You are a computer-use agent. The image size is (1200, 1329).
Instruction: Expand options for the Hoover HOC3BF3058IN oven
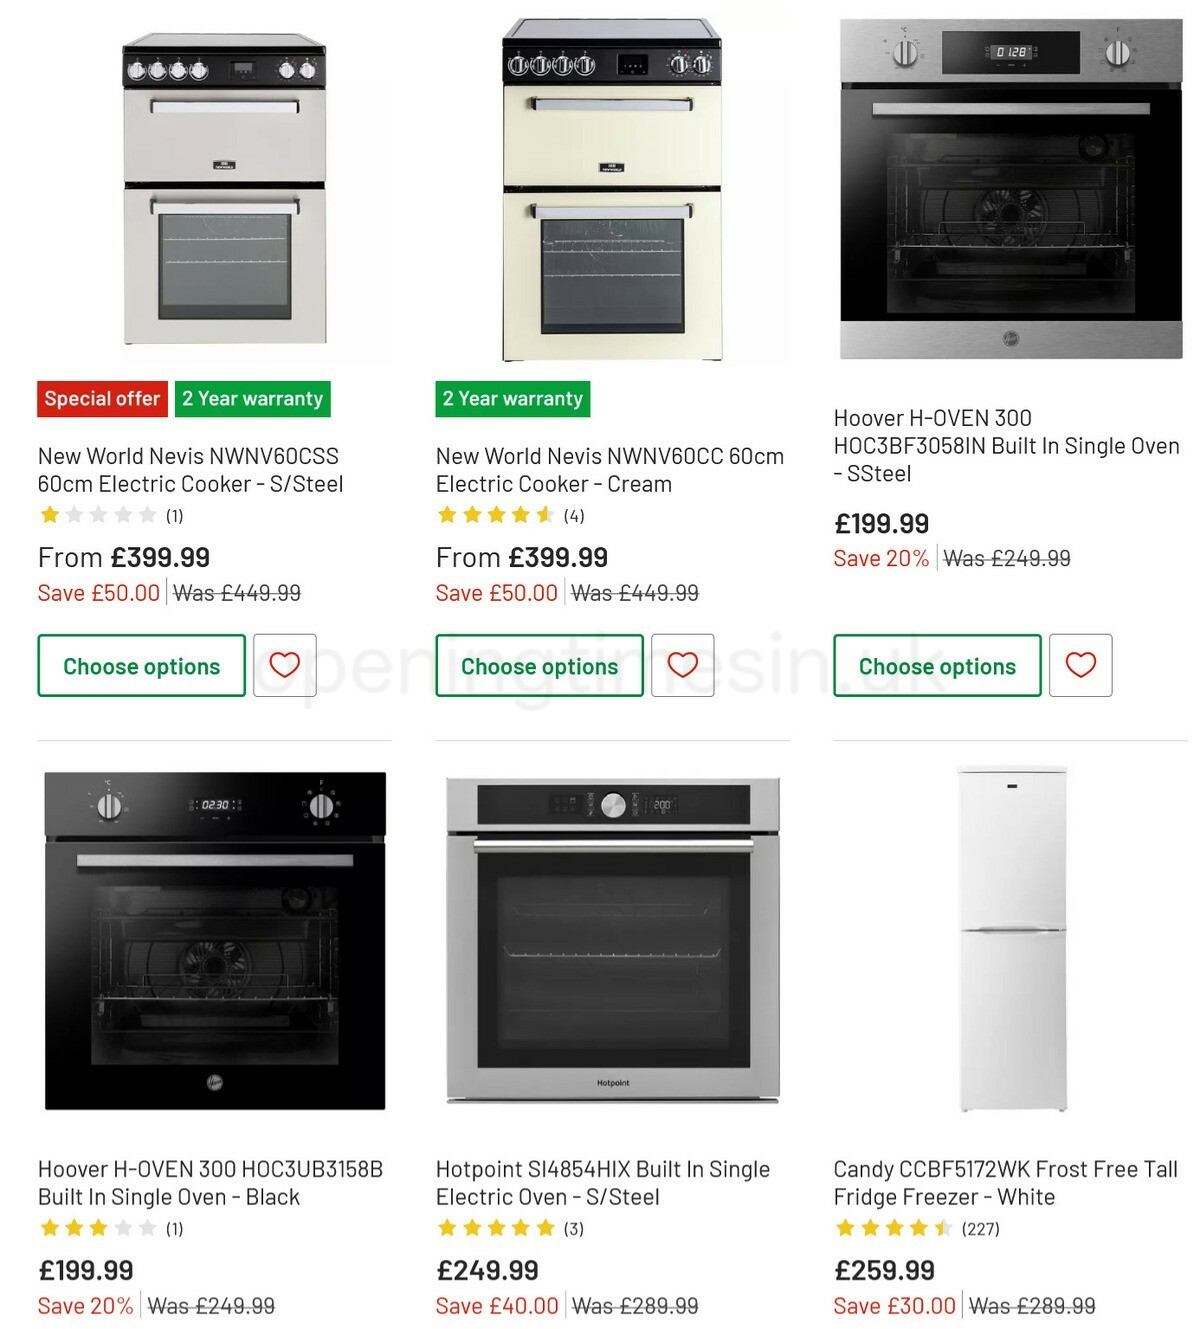tap(936, 665)
